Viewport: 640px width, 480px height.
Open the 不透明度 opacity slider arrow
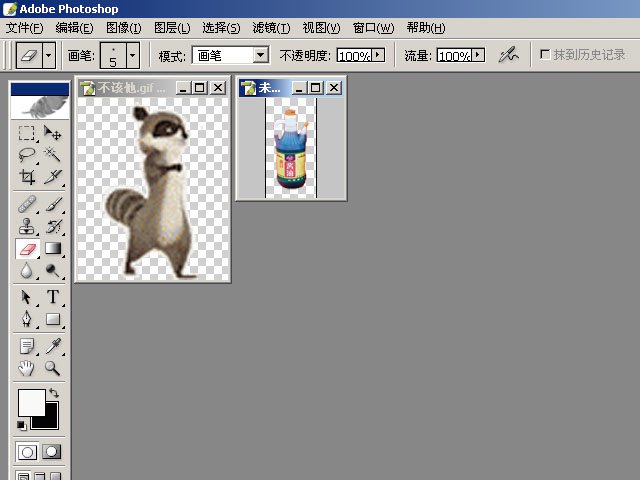378,55
